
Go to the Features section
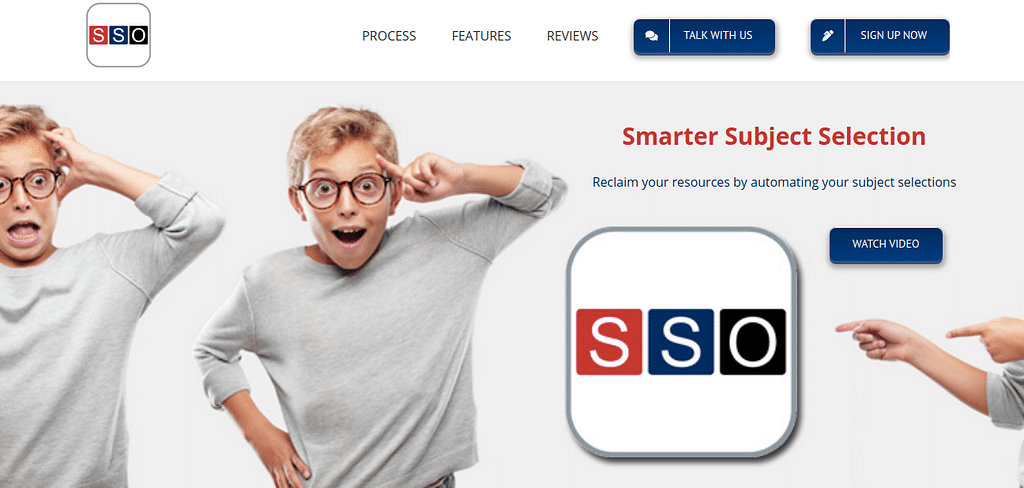[481, 36]
